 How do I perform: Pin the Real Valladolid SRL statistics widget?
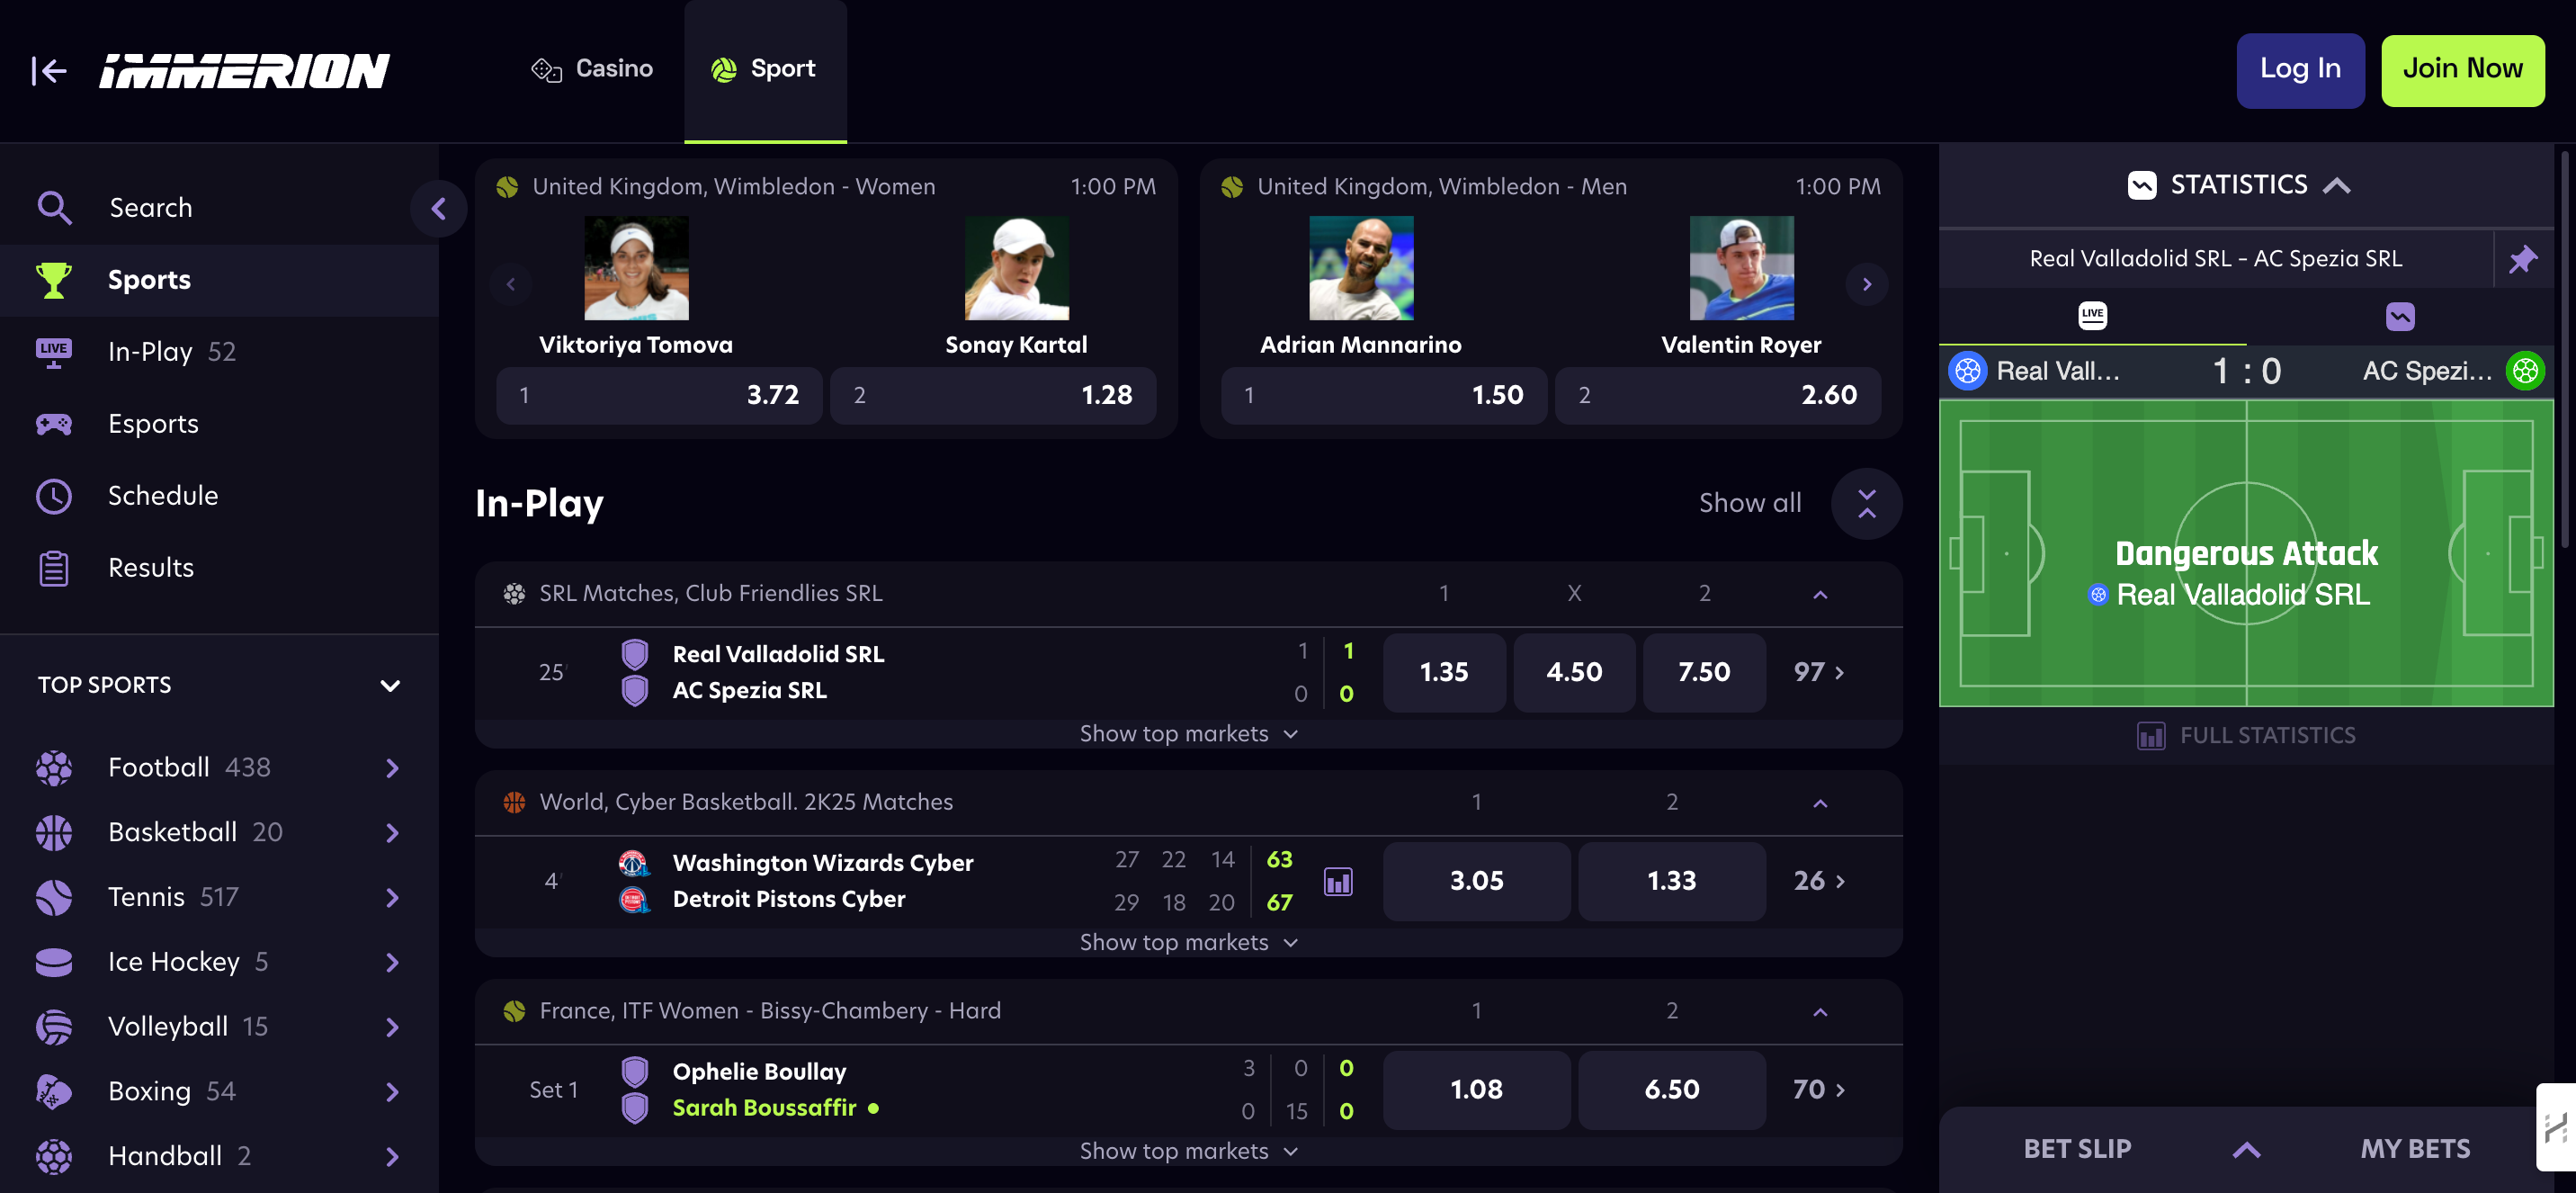tap(2524, 259)
